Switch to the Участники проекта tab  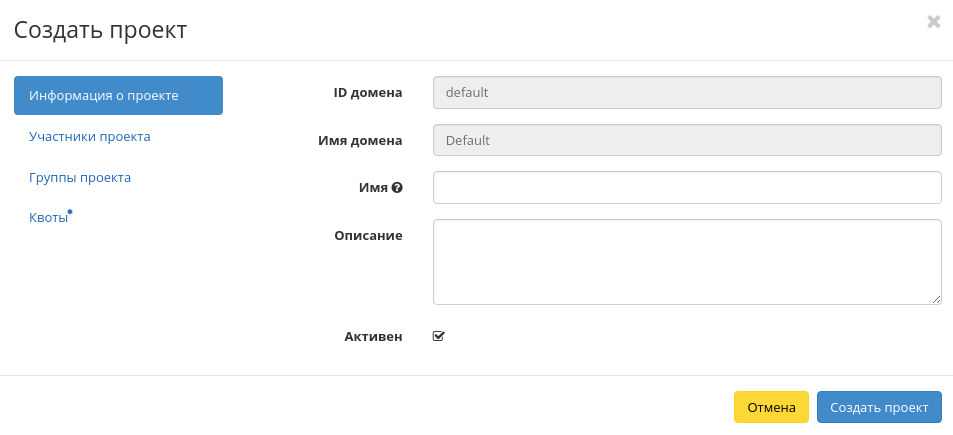point(90,136)
